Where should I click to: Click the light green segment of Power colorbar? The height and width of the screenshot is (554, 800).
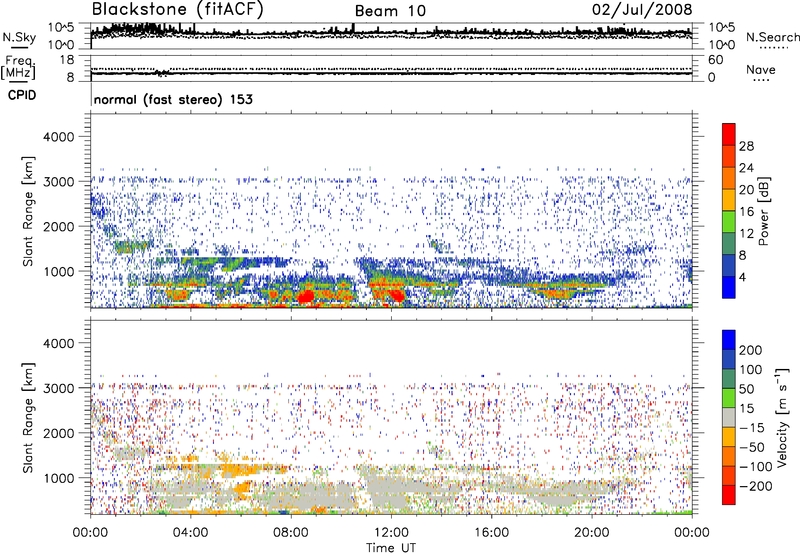tap(729, 222)
